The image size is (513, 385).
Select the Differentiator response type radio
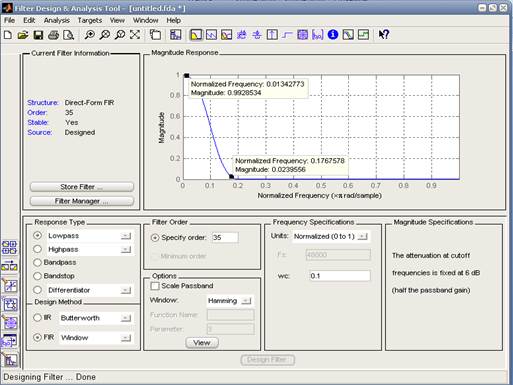click(38, 290)
